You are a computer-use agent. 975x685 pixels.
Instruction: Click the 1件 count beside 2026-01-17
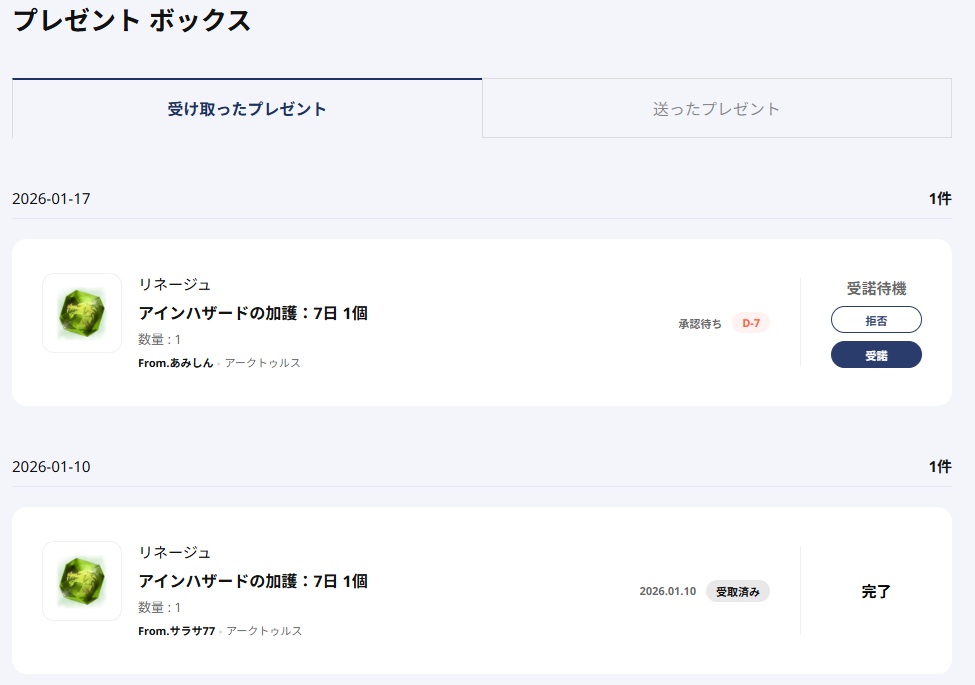pos(939,199)
